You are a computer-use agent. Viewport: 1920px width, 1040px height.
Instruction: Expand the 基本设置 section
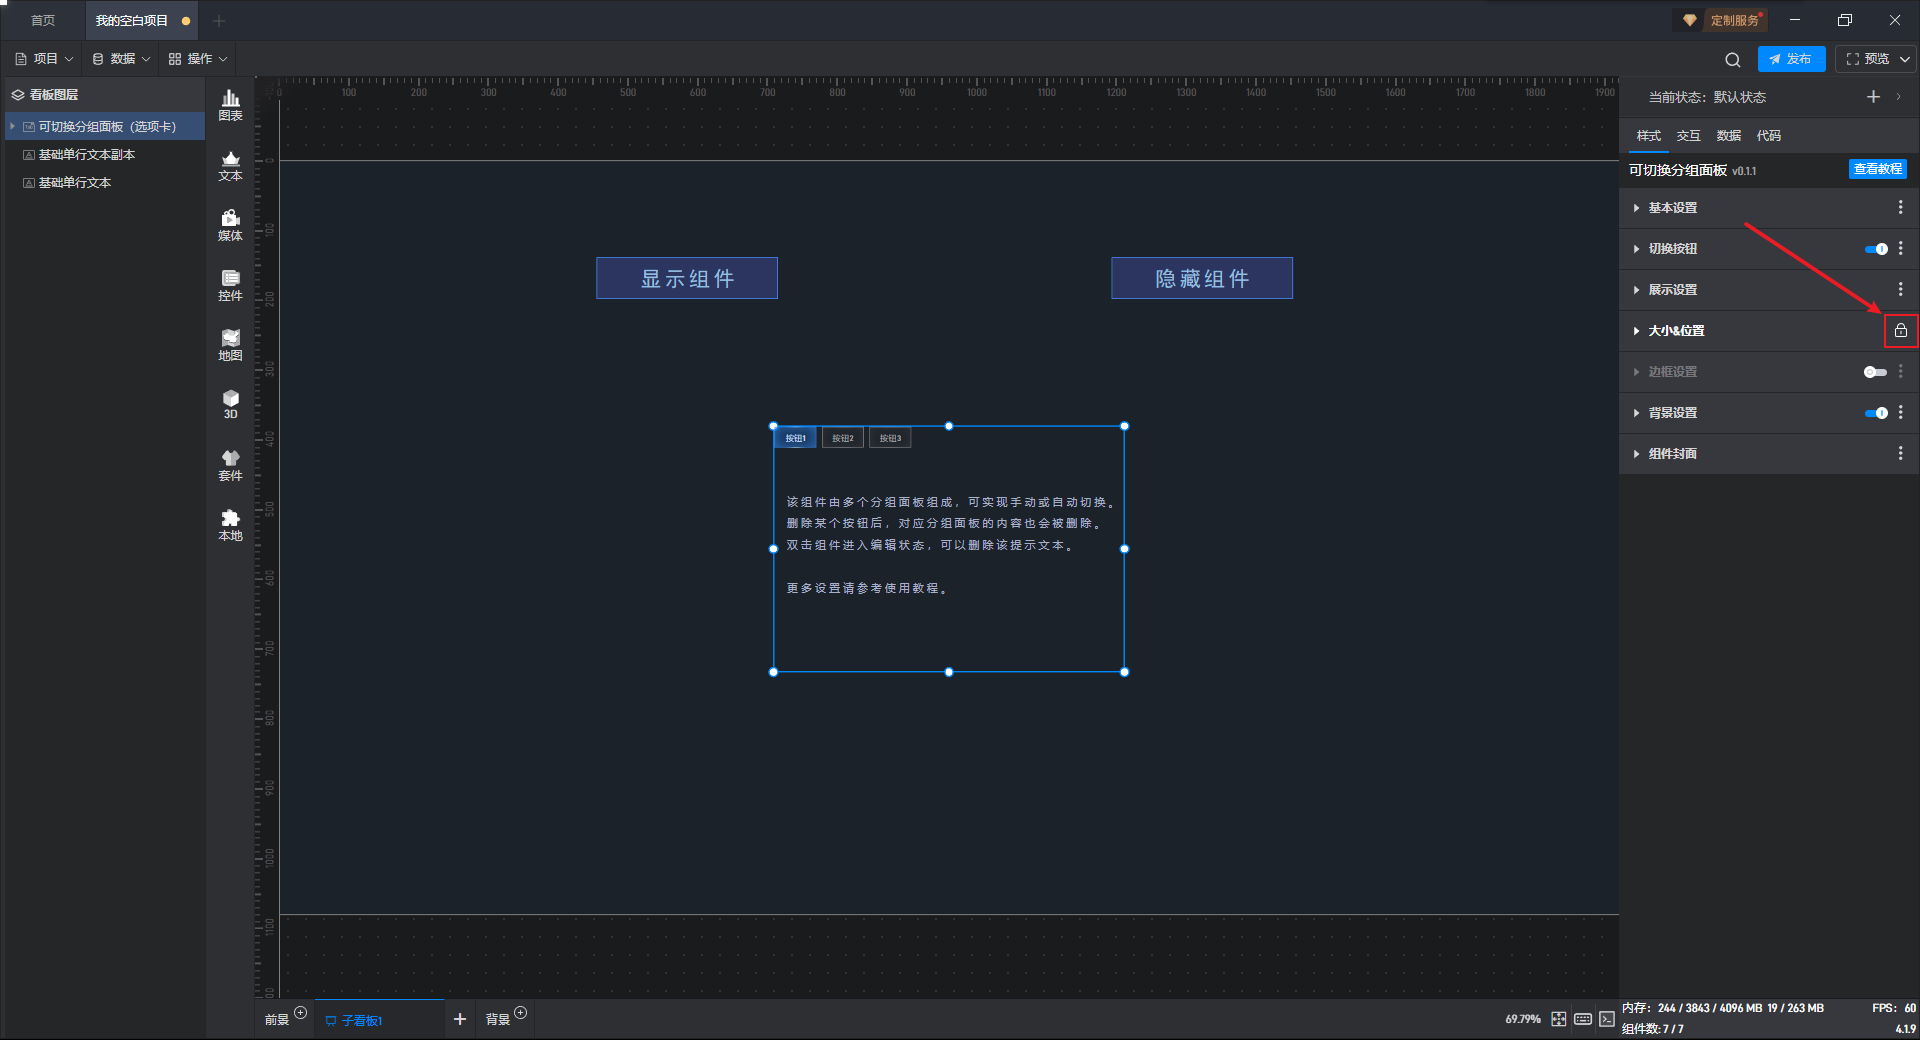[x=1636, y=208]
